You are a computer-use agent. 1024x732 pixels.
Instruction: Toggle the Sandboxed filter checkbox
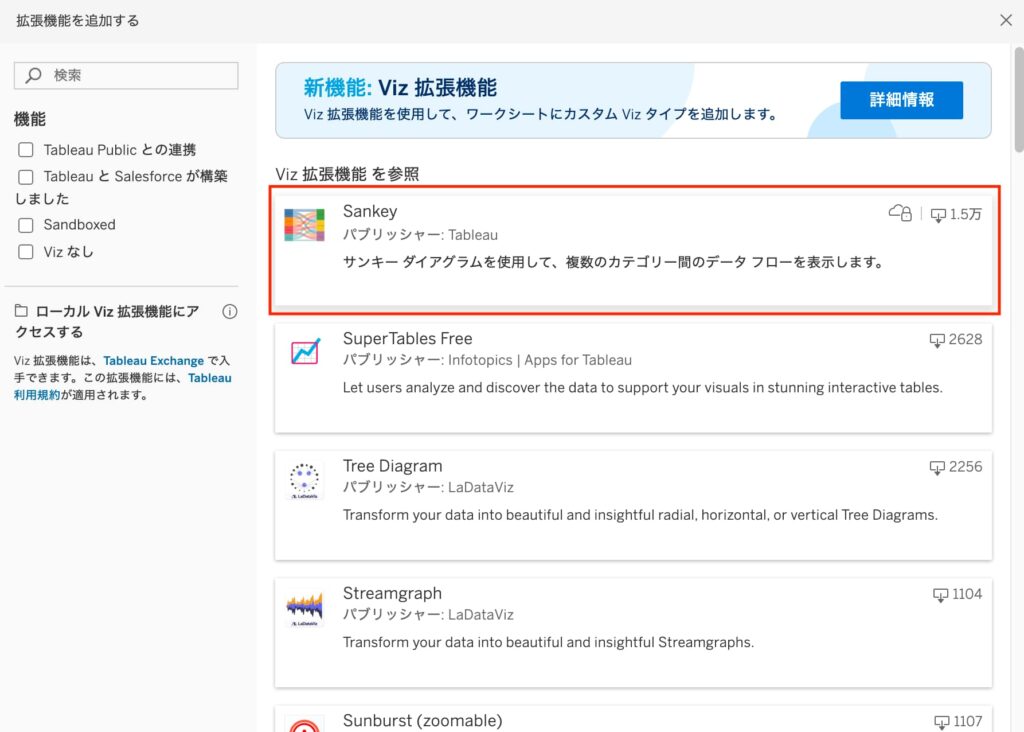(26, 225)
